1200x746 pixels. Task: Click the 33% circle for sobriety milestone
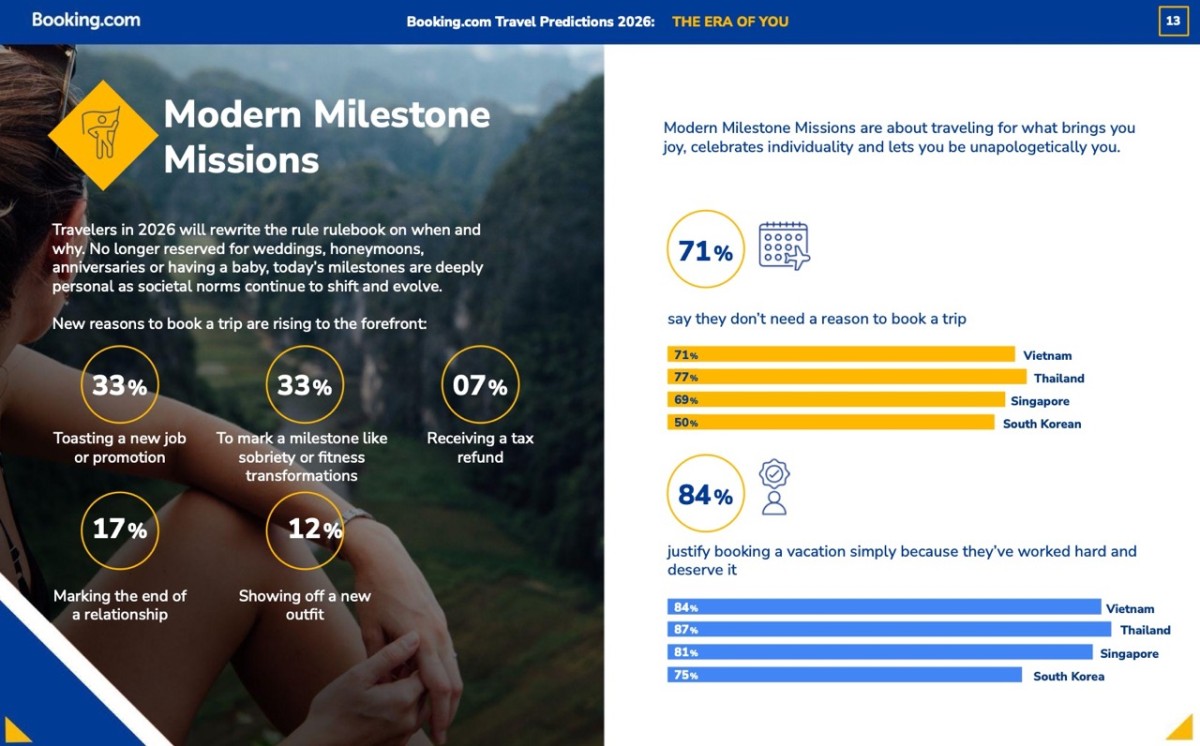point(304,385)
